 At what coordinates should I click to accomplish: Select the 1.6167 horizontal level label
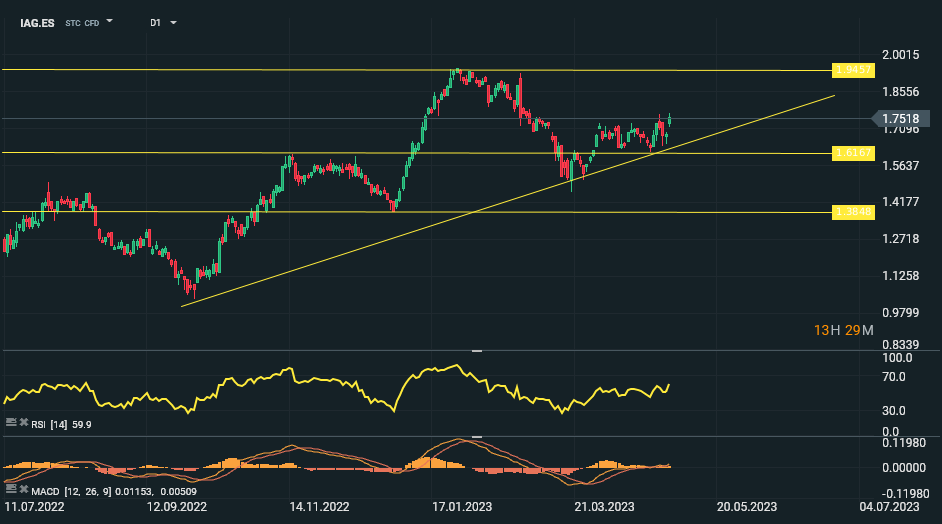pyautogui.click(x=853, y=153)
